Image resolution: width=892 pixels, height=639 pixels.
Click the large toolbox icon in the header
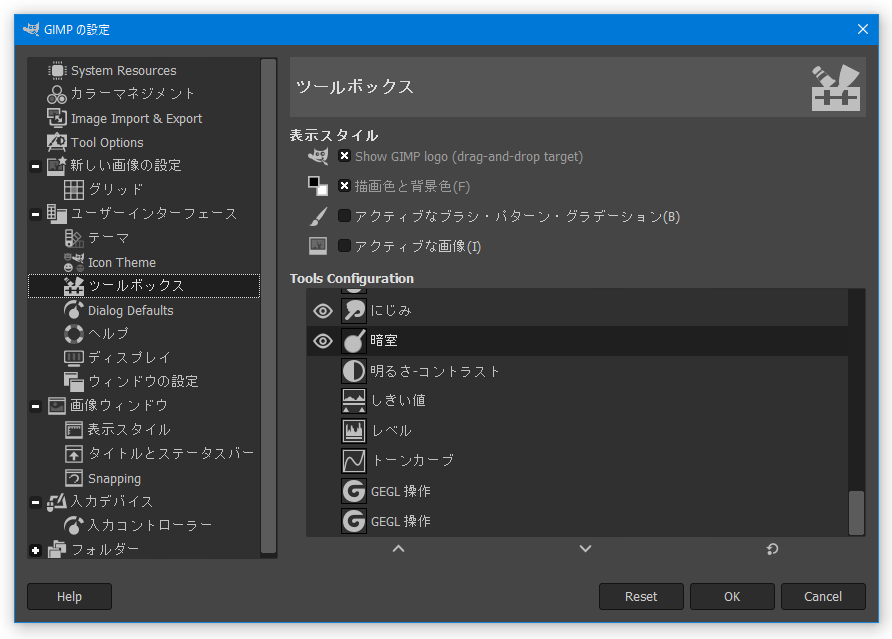tap(836, 87)
